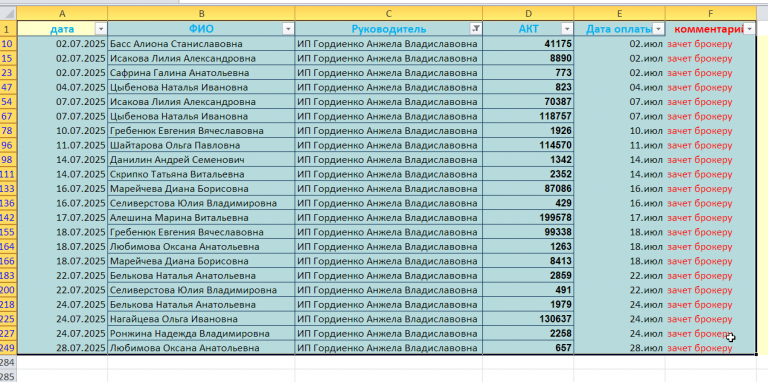
Task: Select column A header
Action: pyautogui.click(x=62, y=13)
